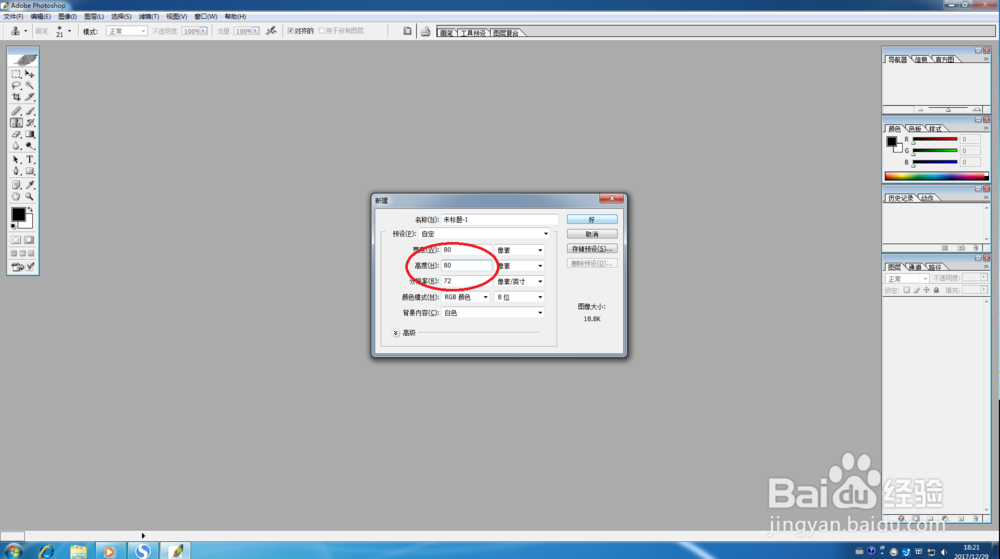Image resolution: width=1000 pixels, height=559 pixels.
Task: Enable airbrush in options bar
Action: coord(272,31)
